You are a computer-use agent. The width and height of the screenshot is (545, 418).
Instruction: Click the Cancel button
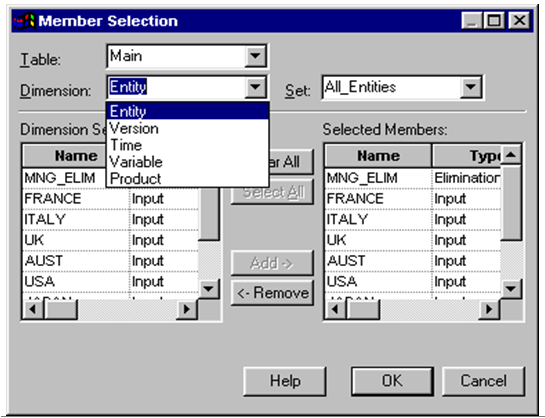(x=483, y=381)
